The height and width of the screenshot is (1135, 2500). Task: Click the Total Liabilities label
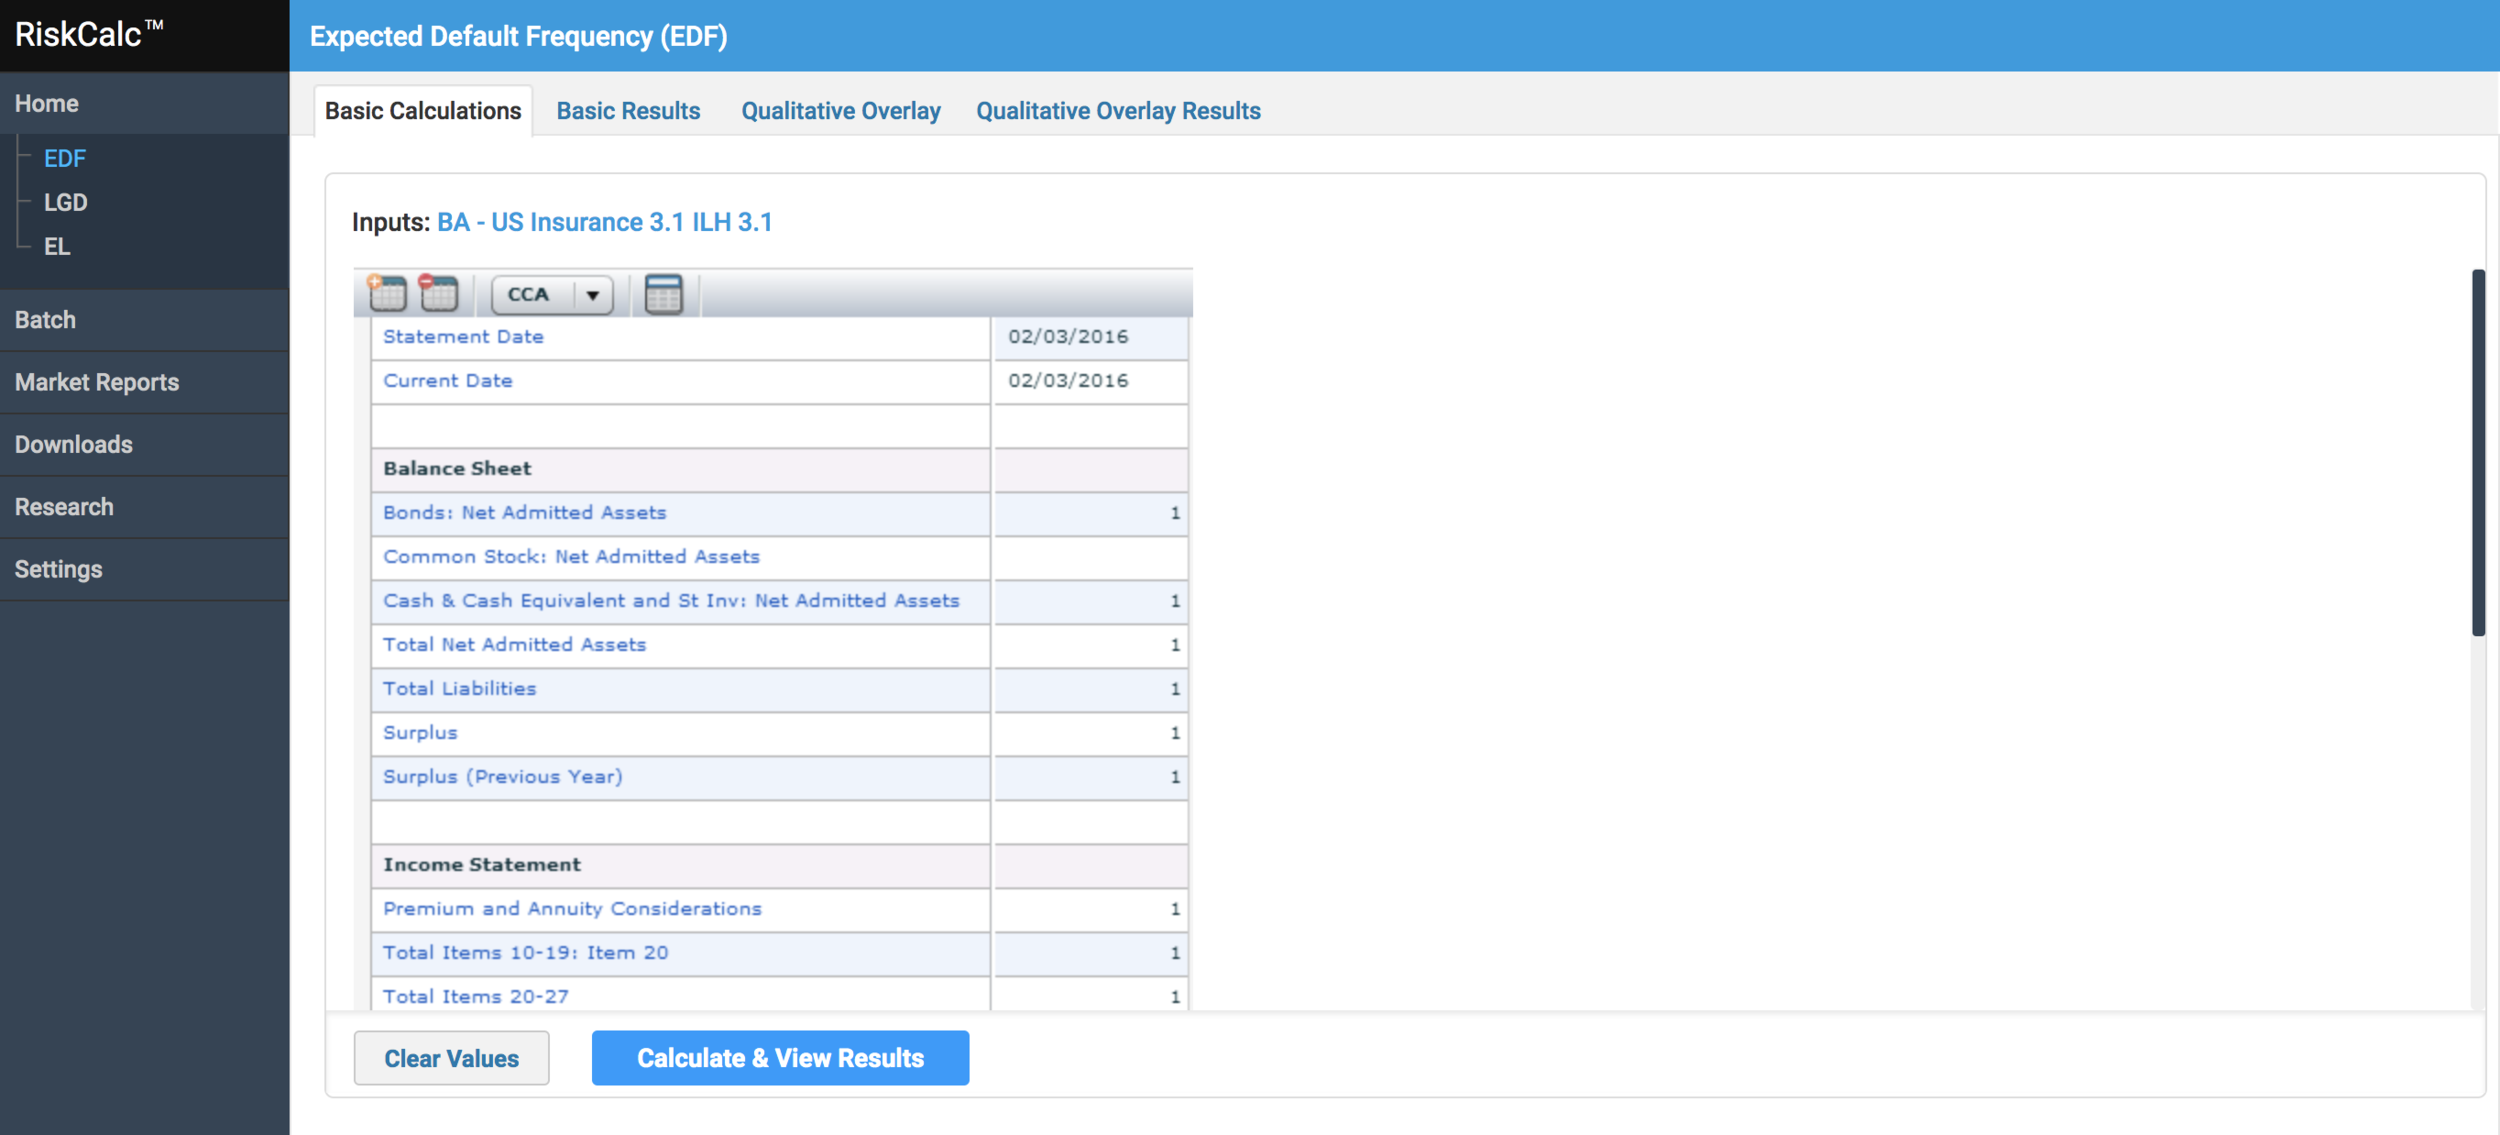tap(460, 689)
